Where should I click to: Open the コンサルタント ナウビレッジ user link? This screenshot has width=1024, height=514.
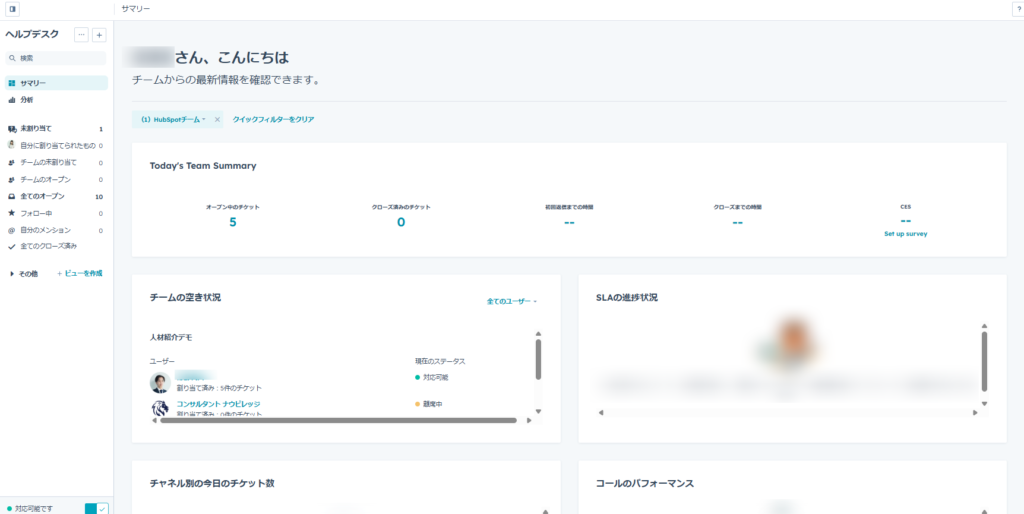[218, 404]
